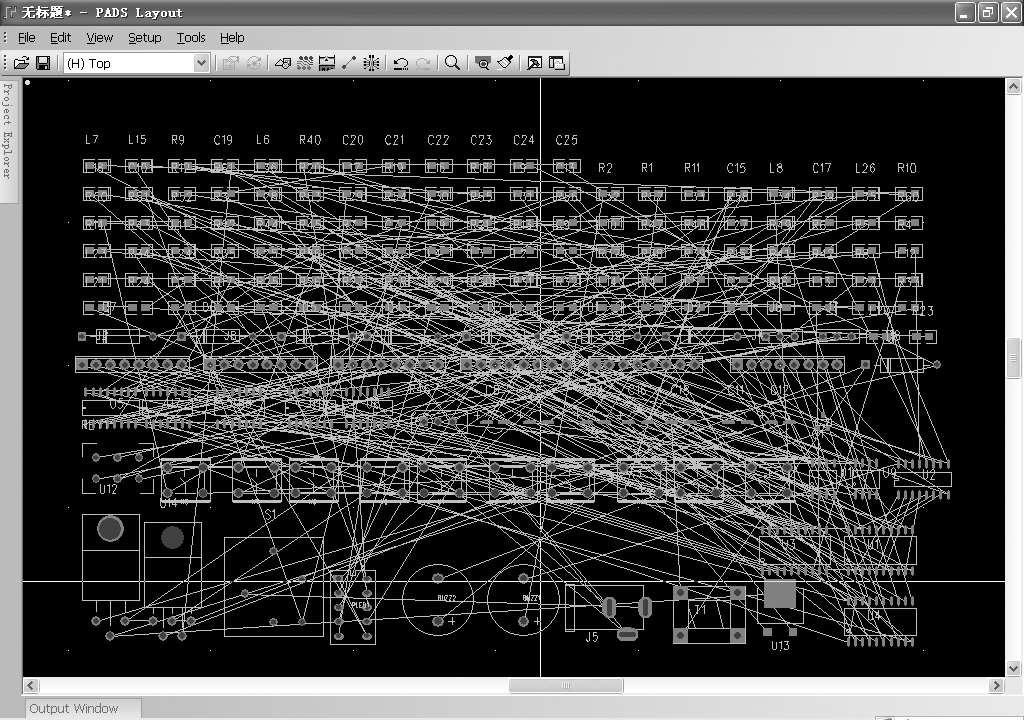Select the U13 component label

(x=780, y=646)
